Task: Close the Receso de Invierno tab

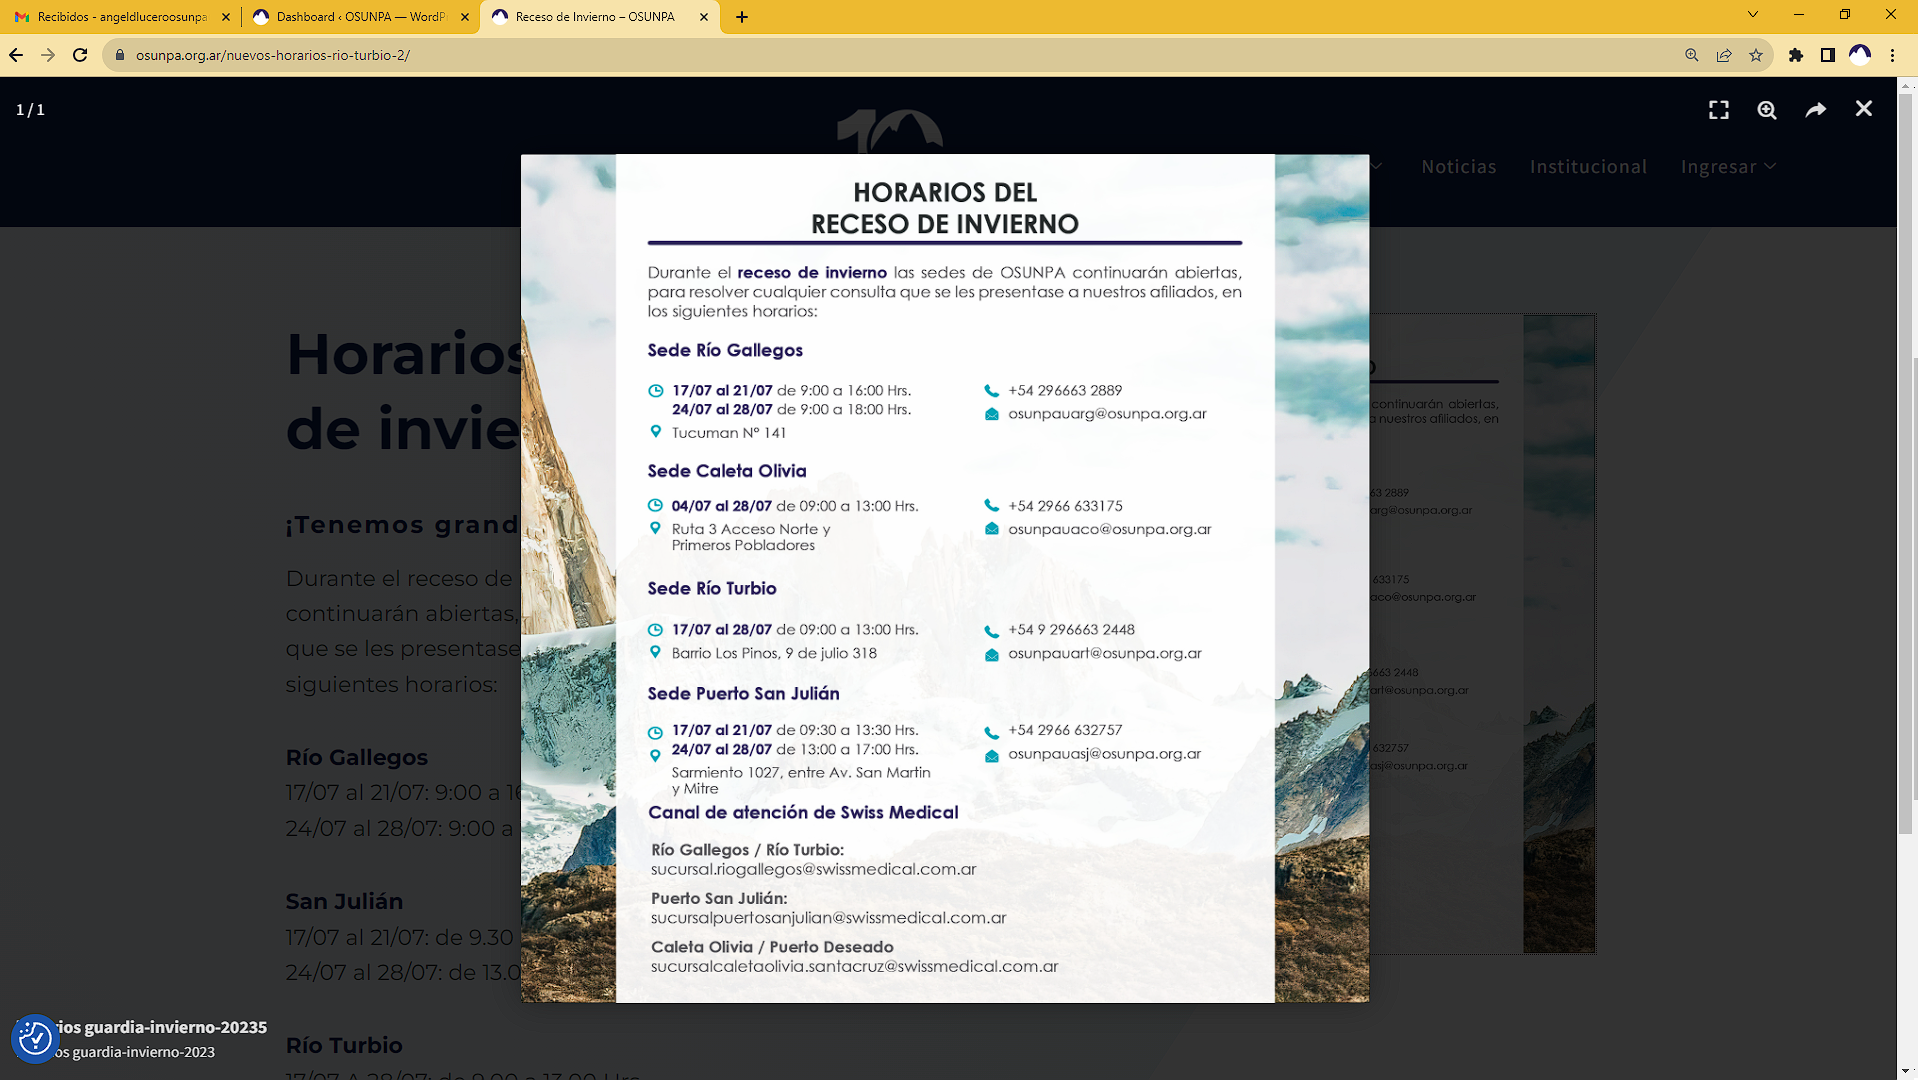Action: (704, 17)
